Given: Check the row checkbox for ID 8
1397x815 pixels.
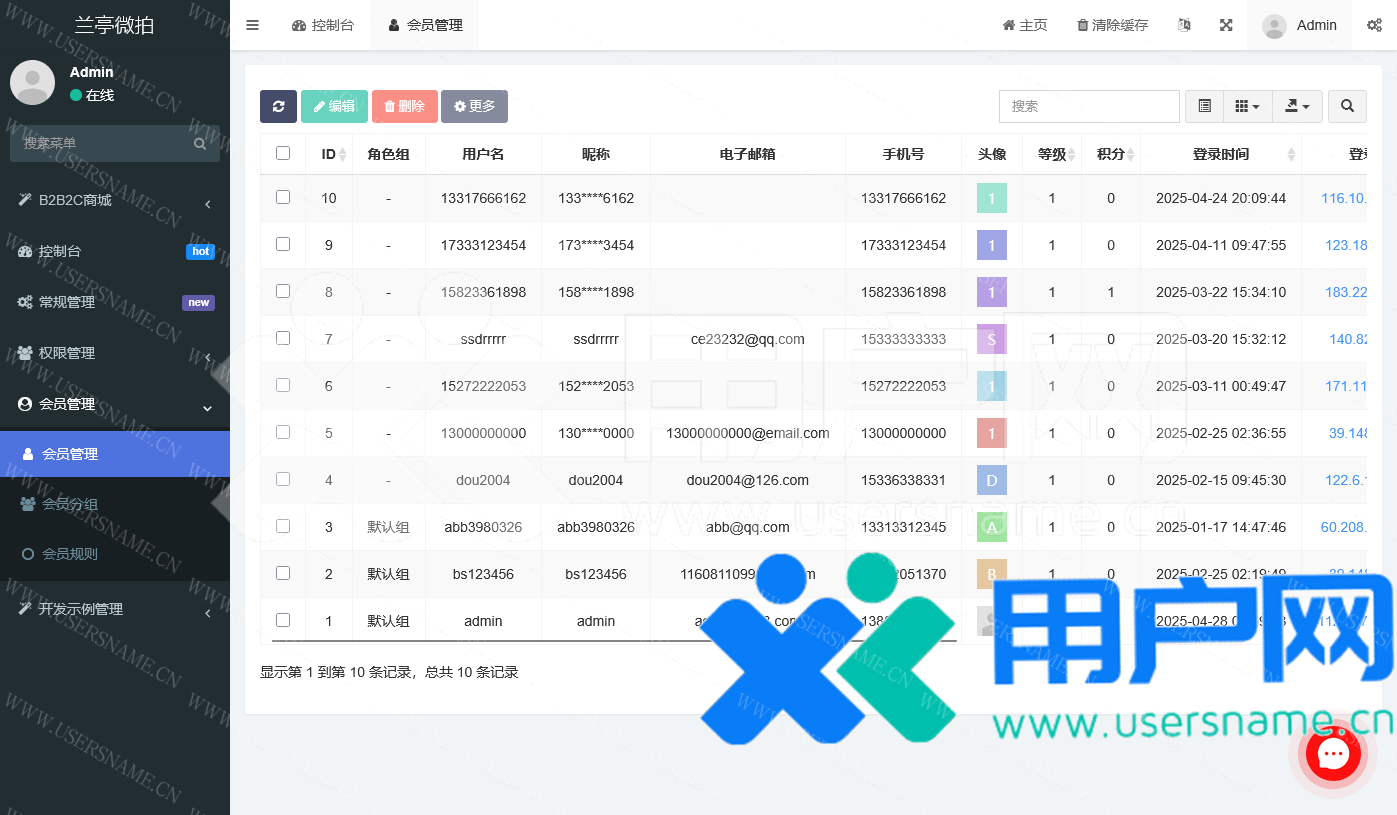Looking at the screenshot, I should (x=283, y=291).
